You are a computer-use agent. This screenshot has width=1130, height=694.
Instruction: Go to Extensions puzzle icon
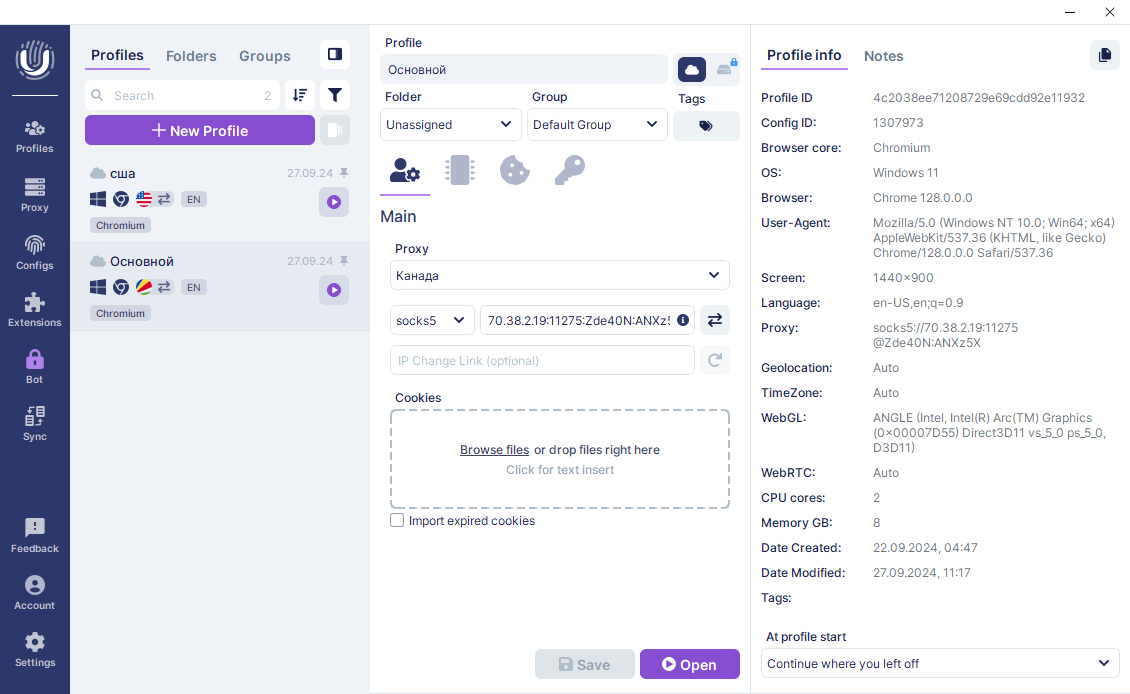[35, 308]
